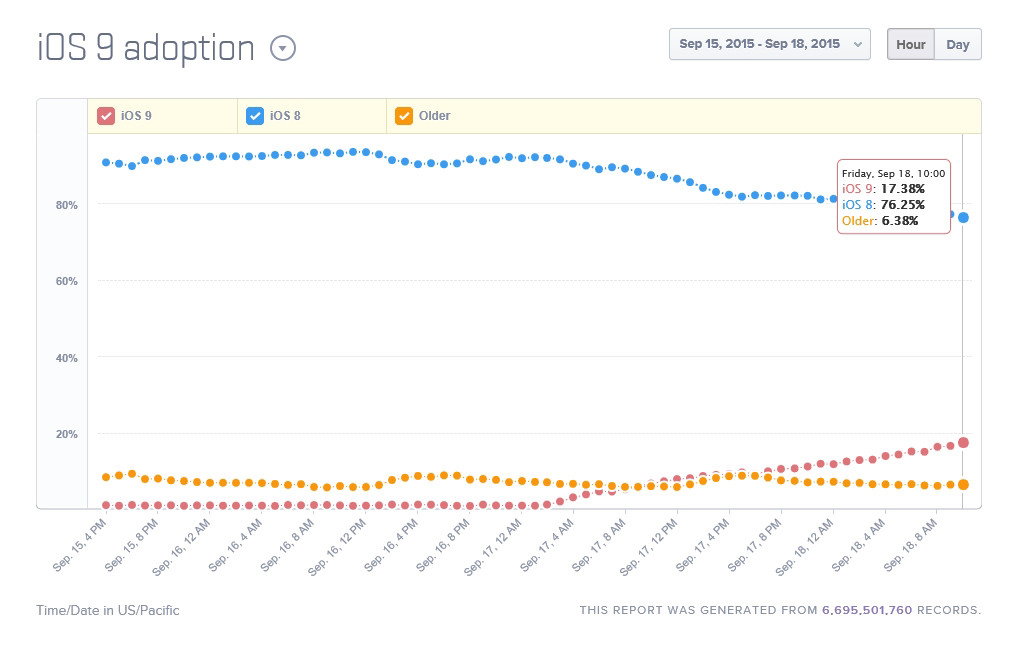Viewport: 1025px width, 648px height.
Task: Uncheck the red iOS 9 series checkbox
Action: [x=105, y=116]
